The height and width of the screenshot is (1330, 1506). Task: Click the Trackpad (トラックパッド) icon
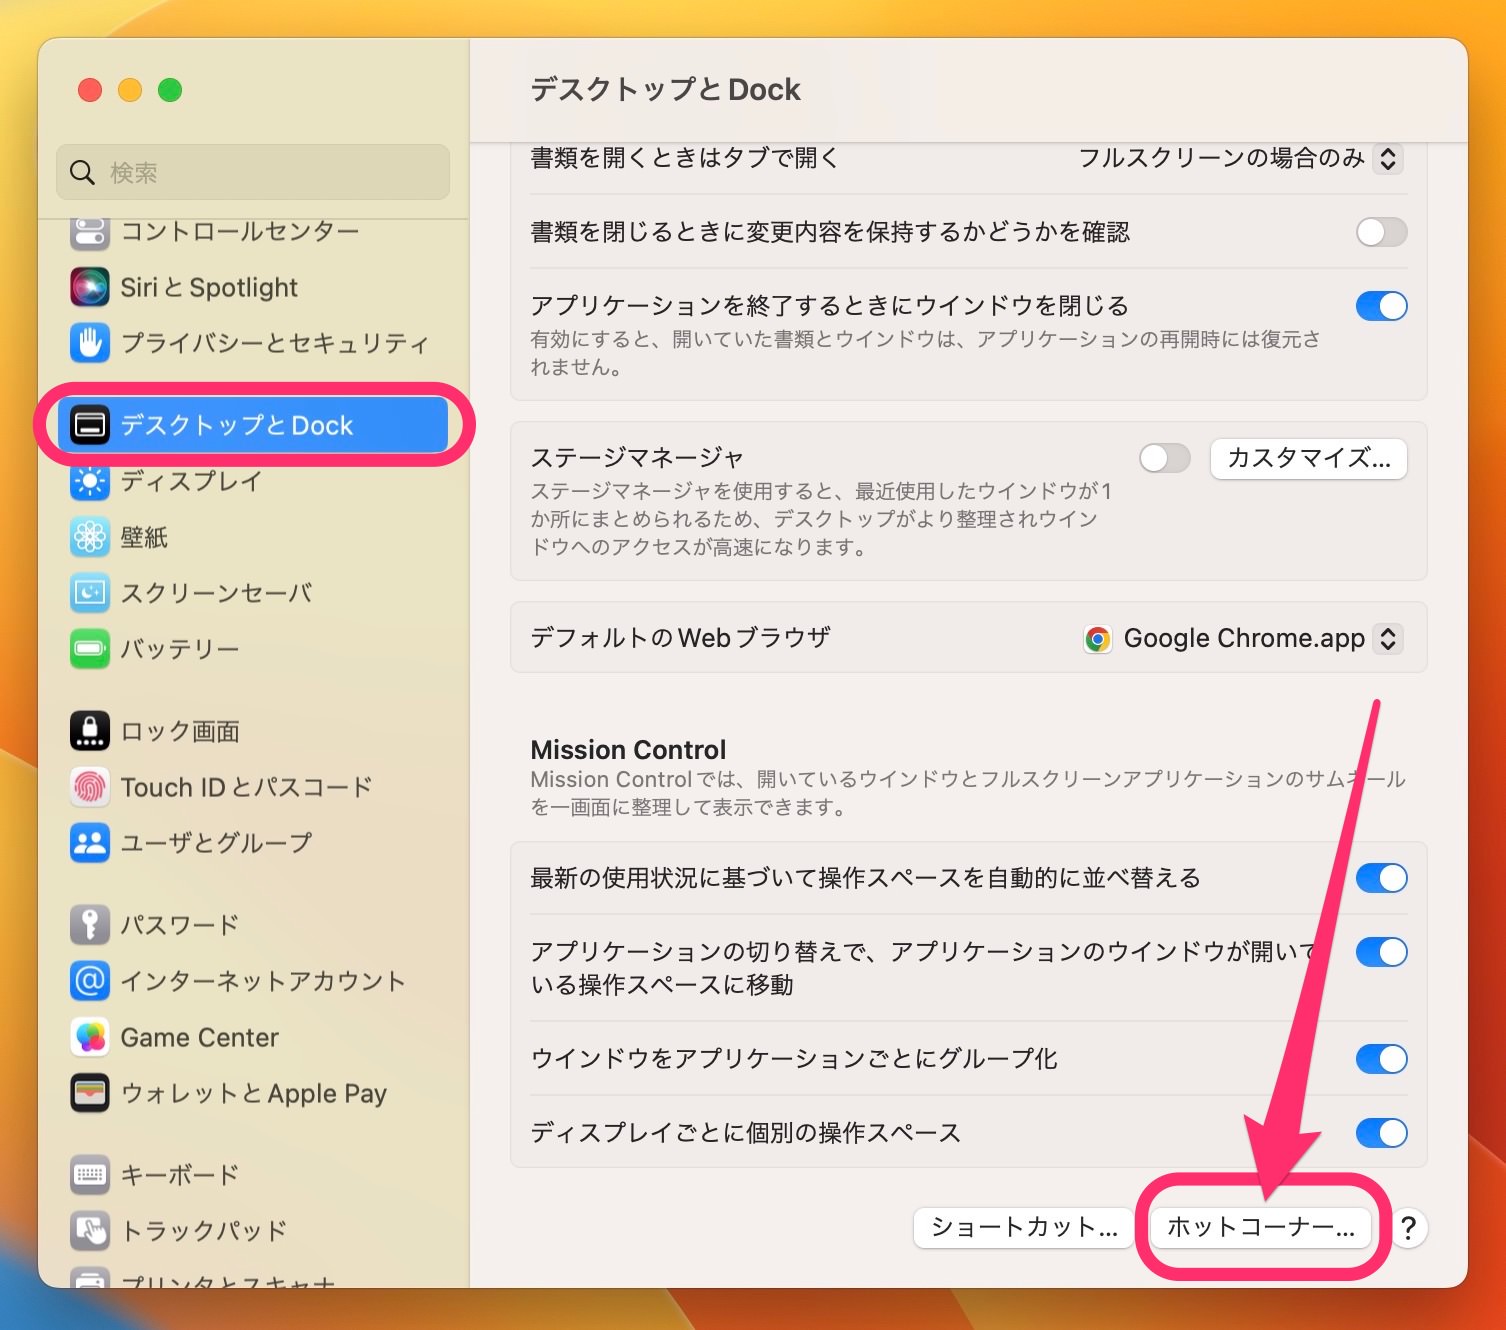click(x=90, y=1231)
